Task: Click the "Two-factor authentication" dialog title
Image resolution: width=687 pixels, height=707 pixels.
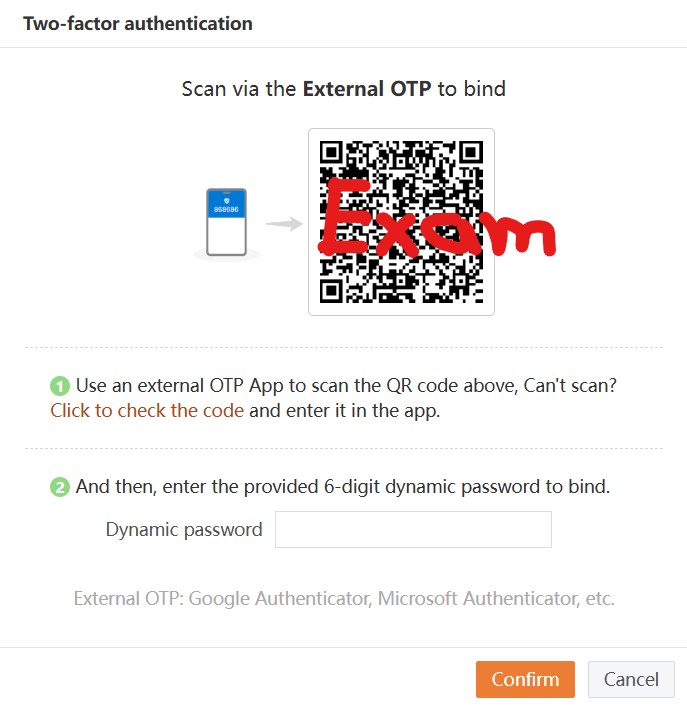Action: pyautogui.click(x=138, y=23)
